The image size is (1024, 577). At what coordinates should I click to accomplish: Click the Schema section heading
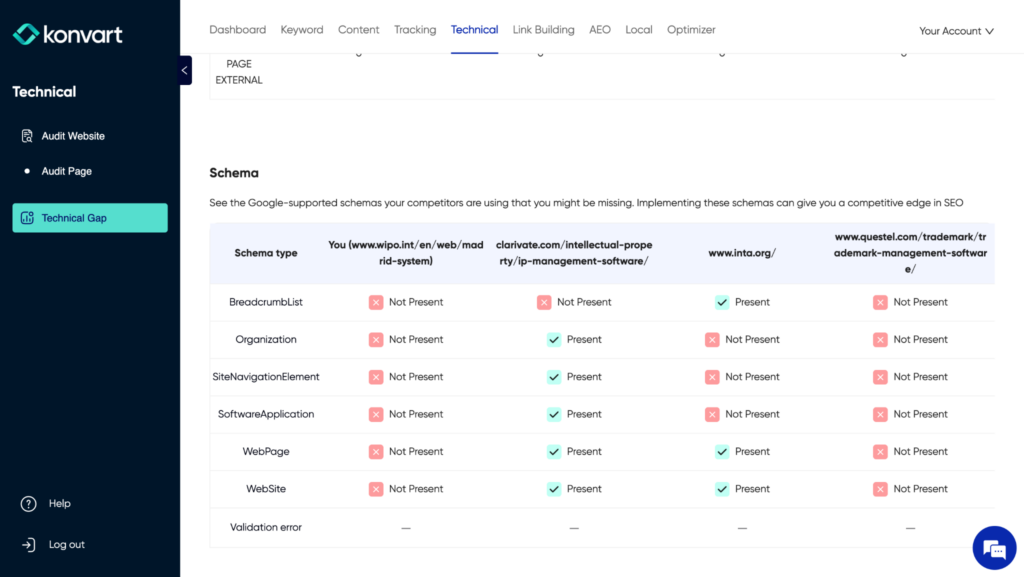point(234,173)
